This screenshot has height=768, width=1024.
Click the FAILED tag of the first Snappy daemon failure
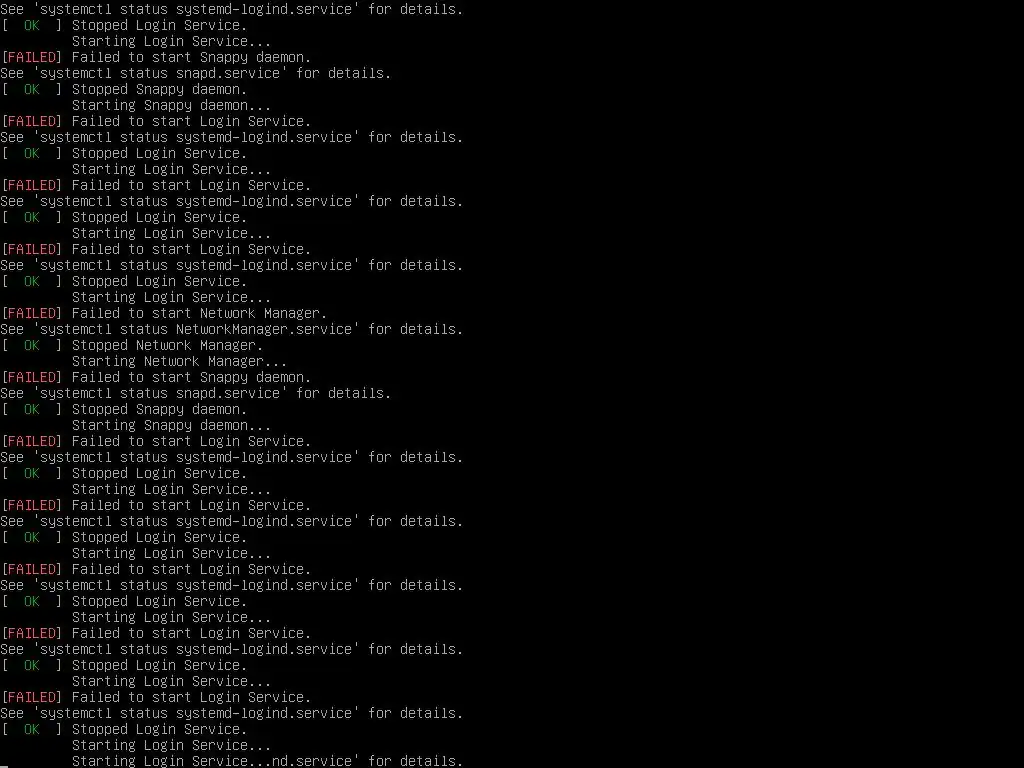pyautogui.click(x=31, y=57)
